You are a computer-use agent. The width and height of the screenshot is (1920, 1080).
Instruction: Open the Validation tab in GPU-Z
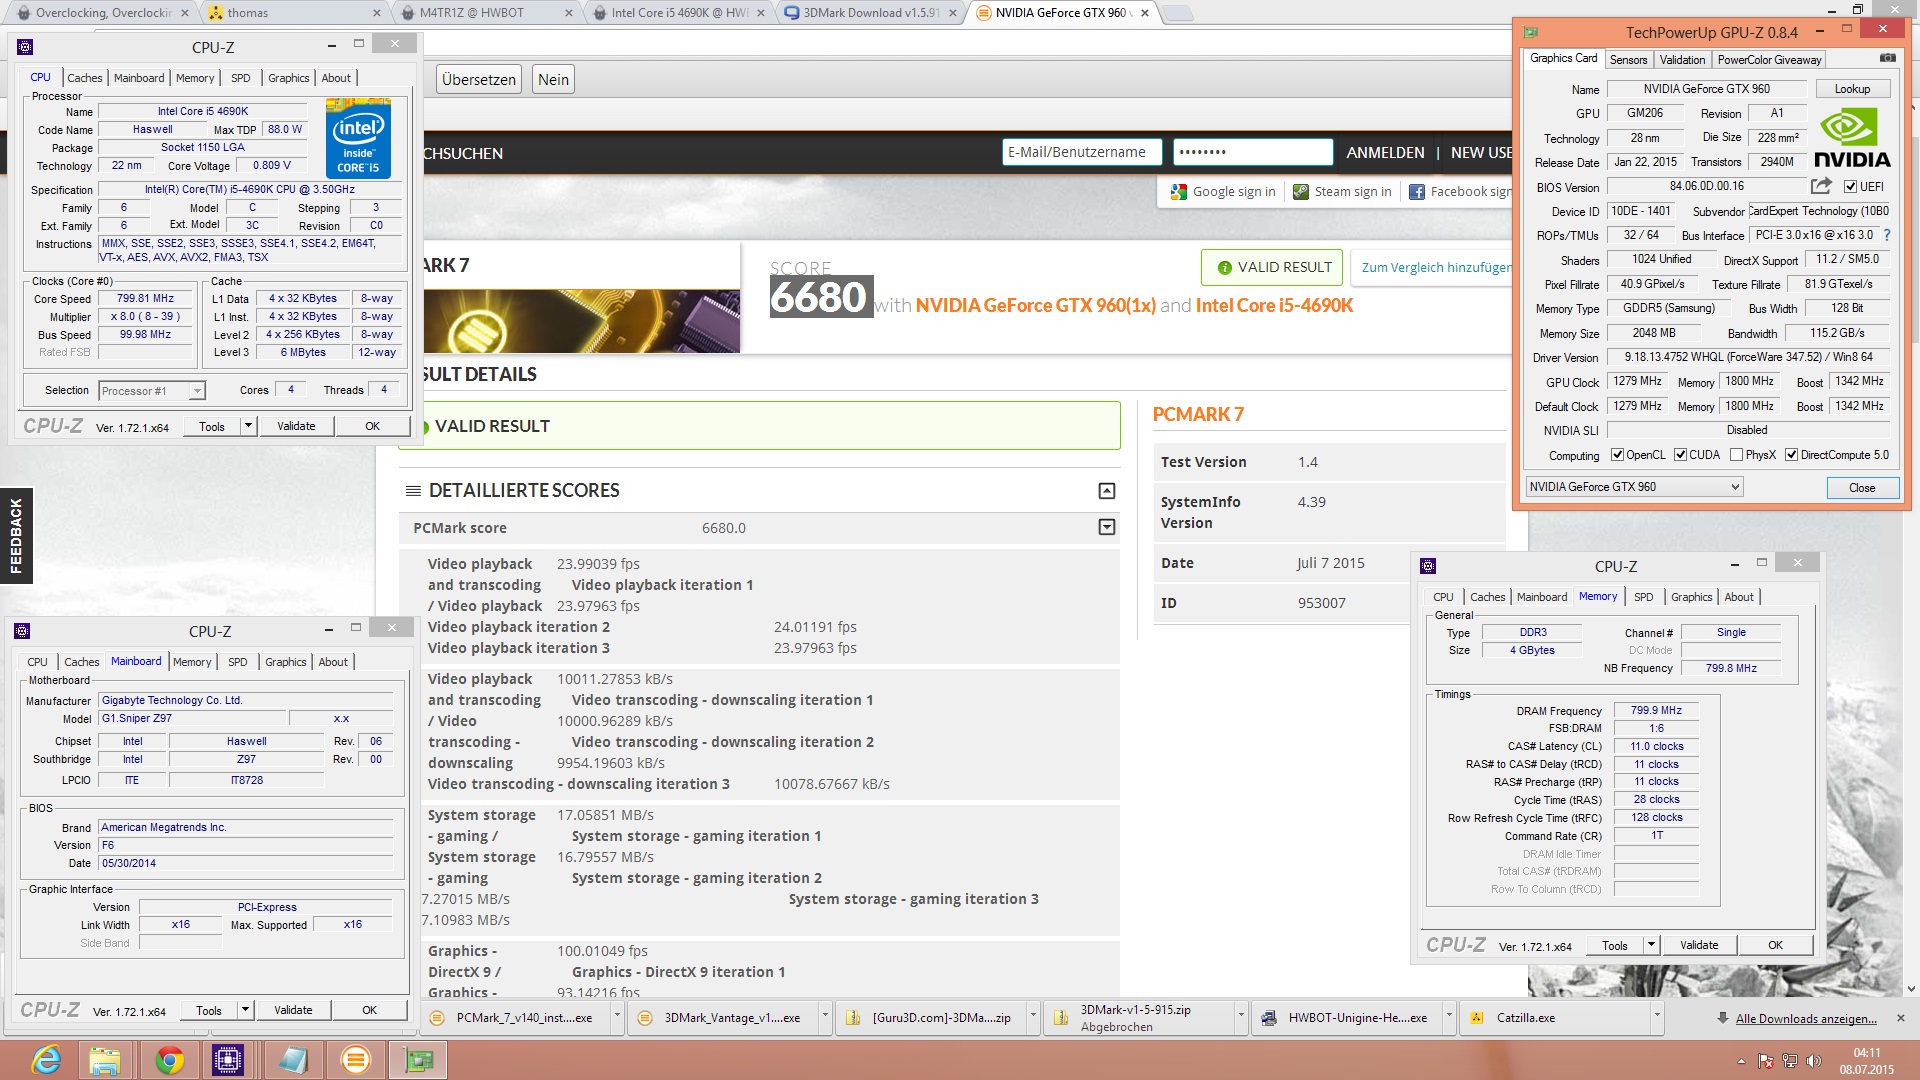tap(1682, 60)
